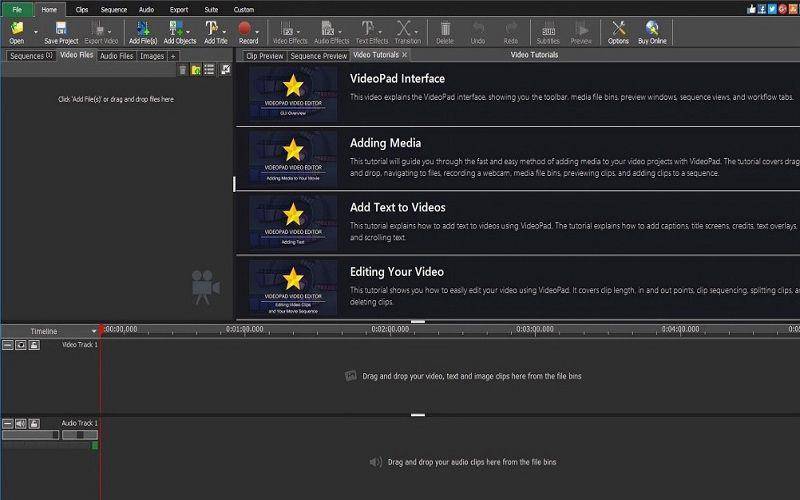Open the Export Video dropdown arrow
This screenshot has width=800, height=500.
[x=110, y=32]
